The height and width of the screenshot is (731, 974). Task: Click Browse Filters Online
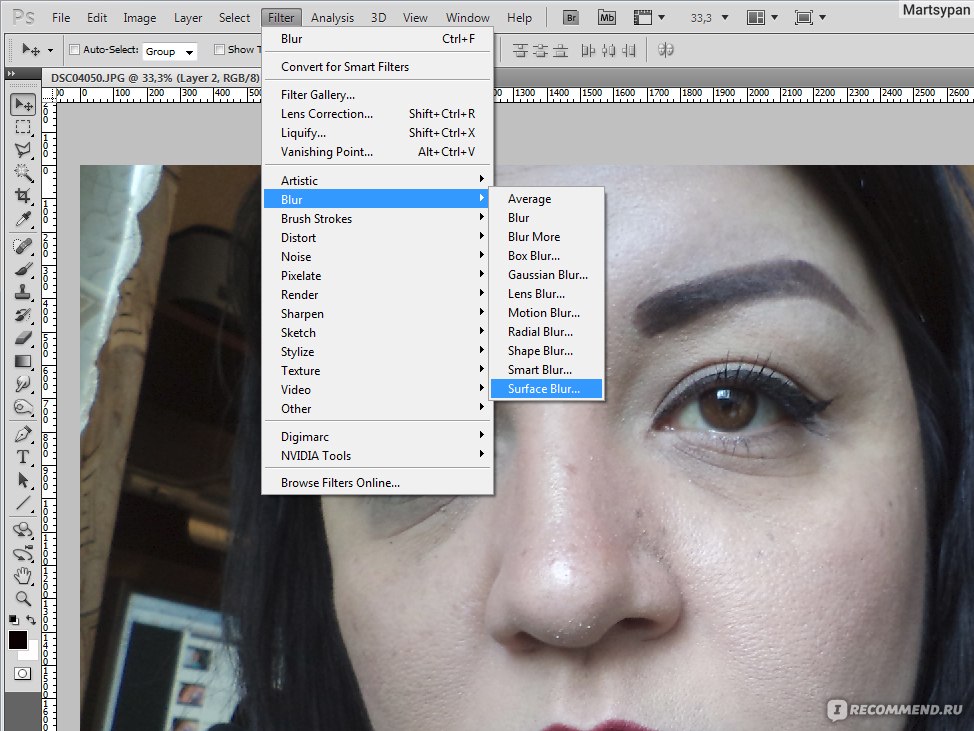pyautogui.click(x=340, y=483)
